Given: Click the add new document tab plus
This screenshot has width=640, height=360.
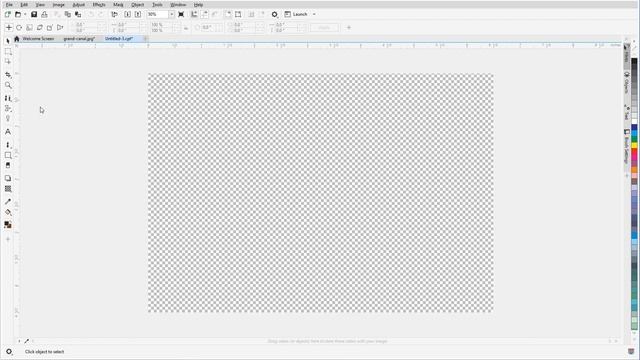Looking at the screenshot, I should point(145,39).
